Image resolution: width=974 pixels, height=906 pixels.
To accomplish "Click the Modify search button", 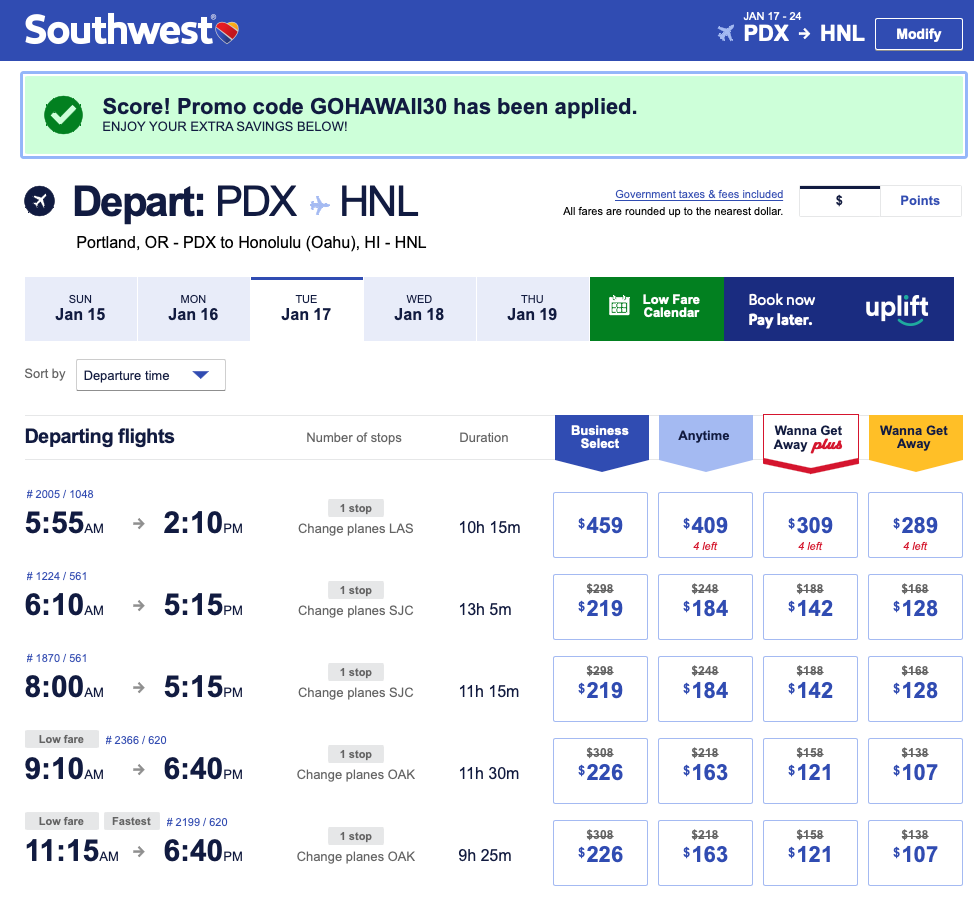I will click(918, 34).
